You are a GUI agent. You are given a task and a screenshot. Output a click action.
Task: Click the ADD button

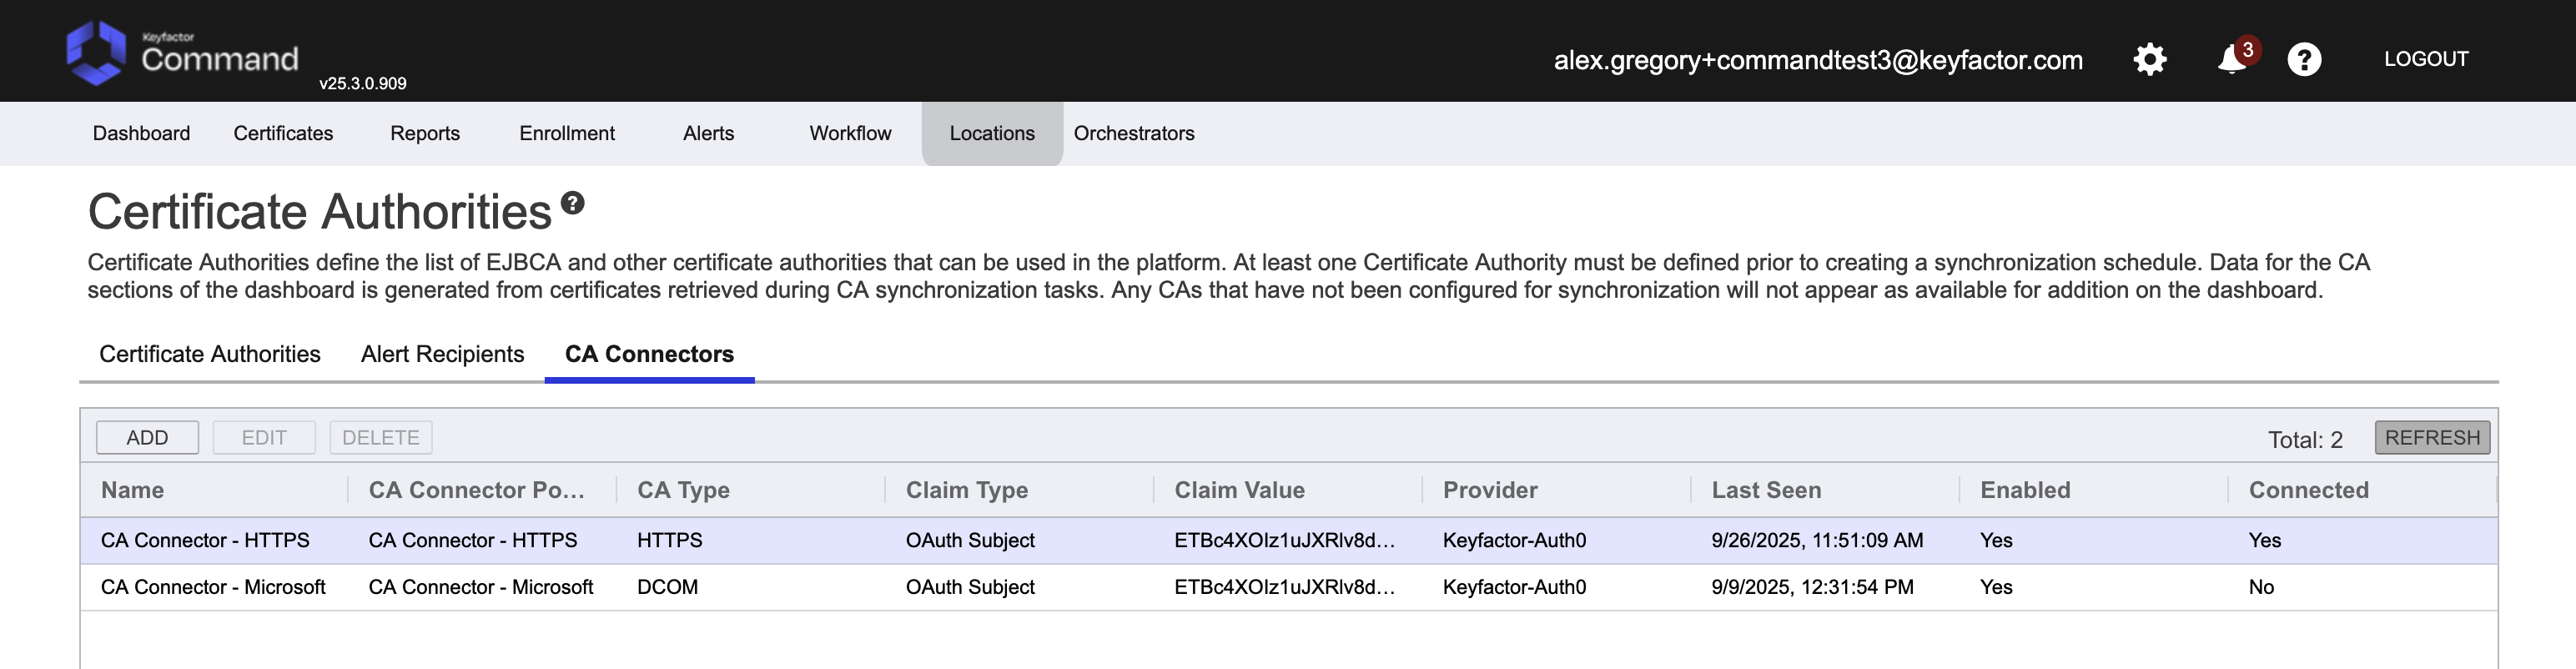(x=147, y=438)
